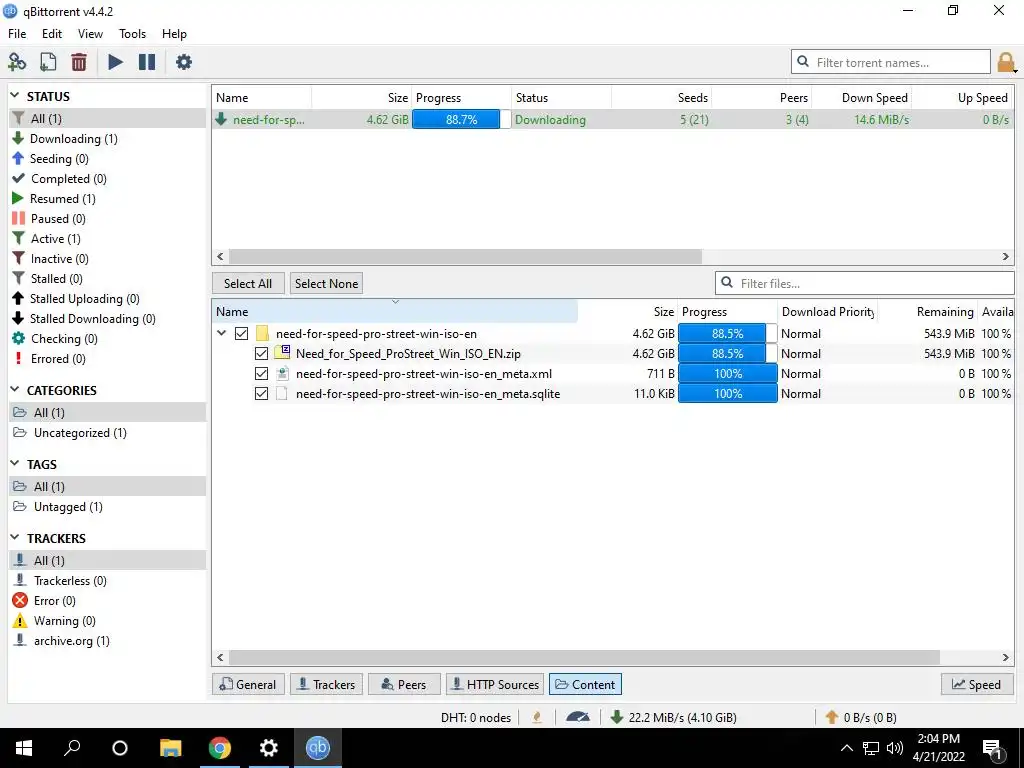Click the alternative speed limits speedometer icon
The height and width of the screenshot is (768, 1024).
(578, 717)
